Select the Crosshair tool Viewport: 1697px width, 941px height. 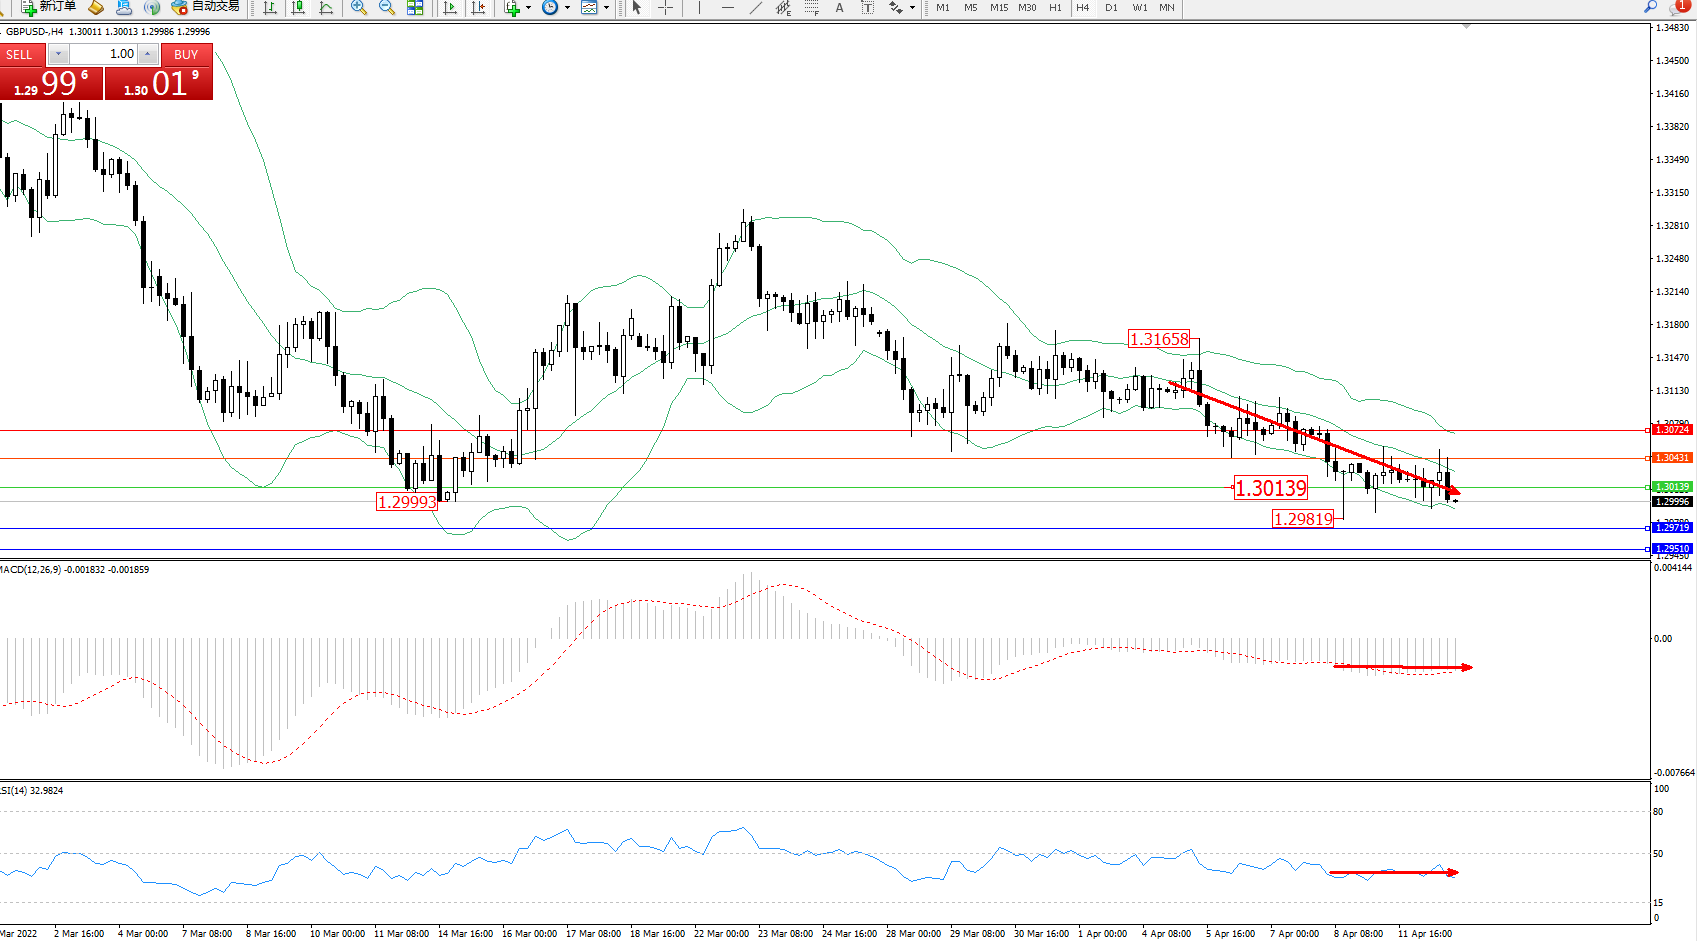[665, 8]
